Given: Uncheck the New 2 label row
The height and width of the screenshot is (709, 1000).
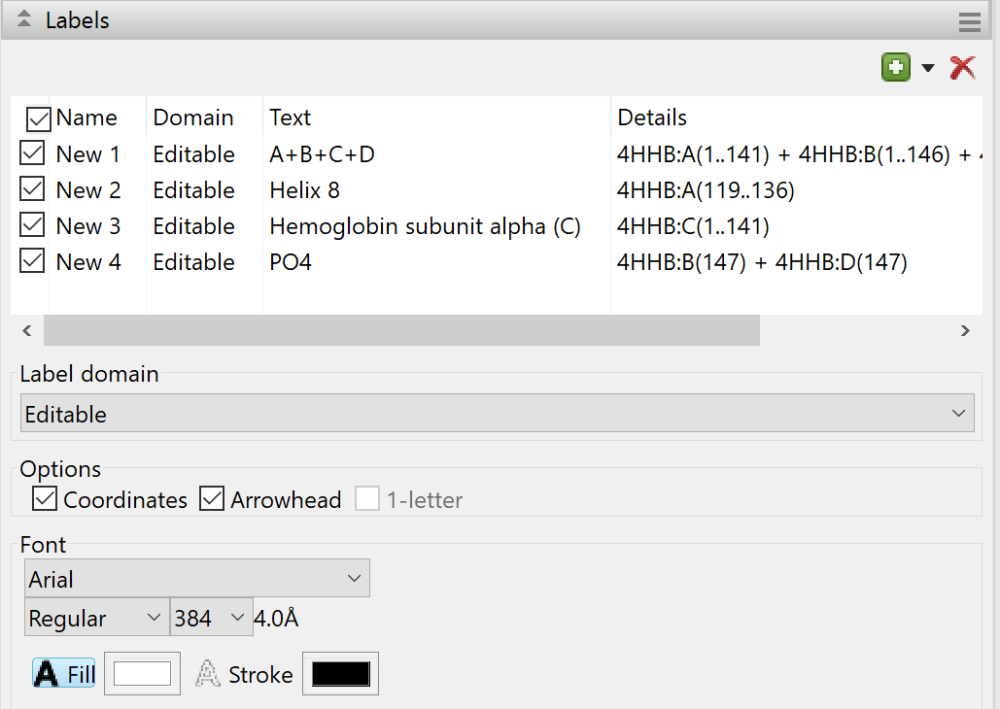Looking at the screenshot, I should (33, 189).
